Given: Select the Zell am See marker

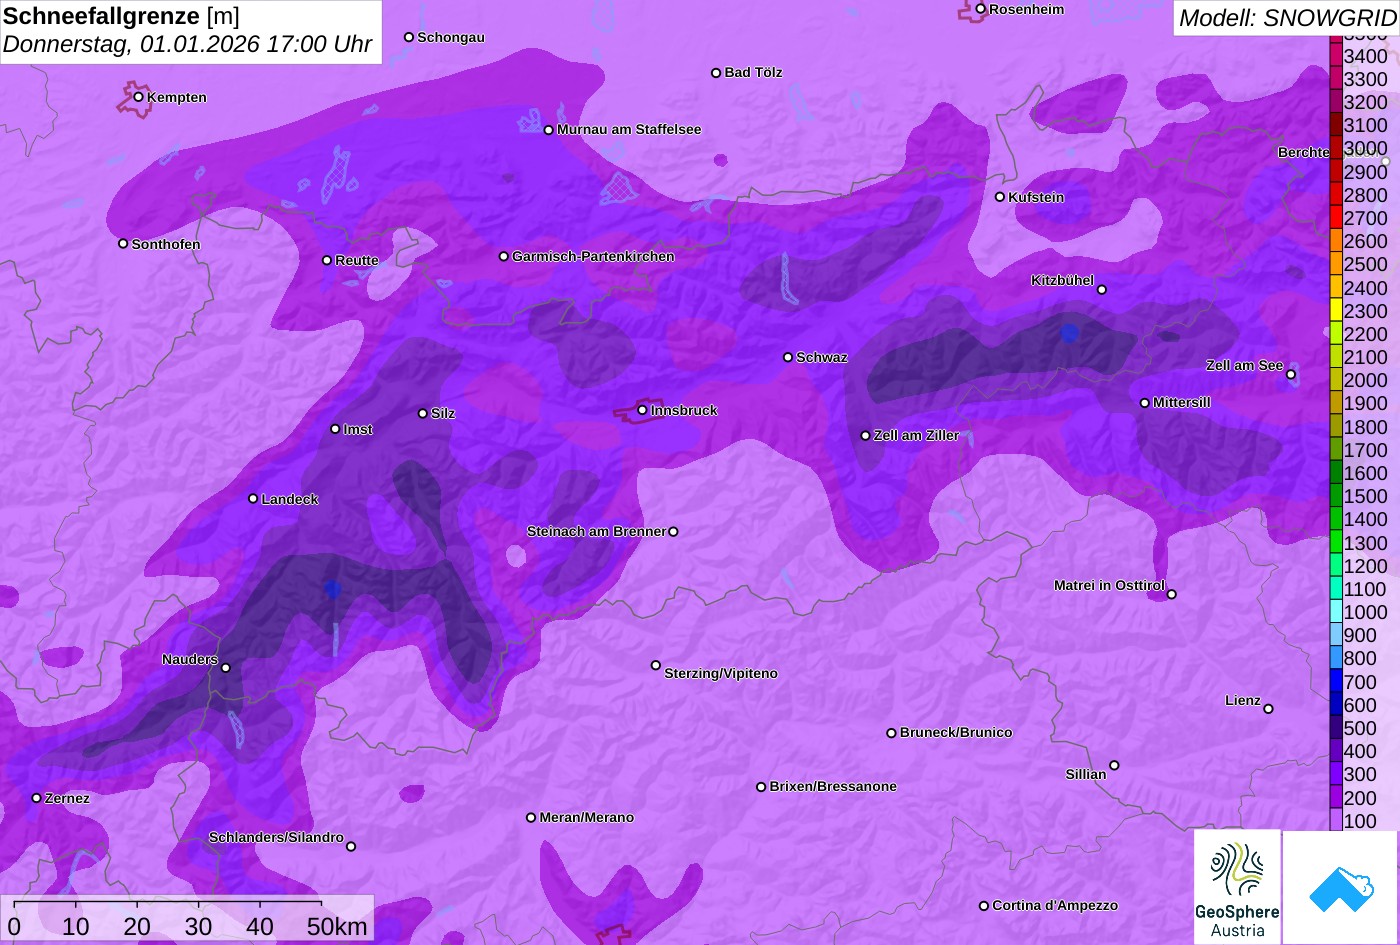Looking at the screenshot, I should 1291,375.
